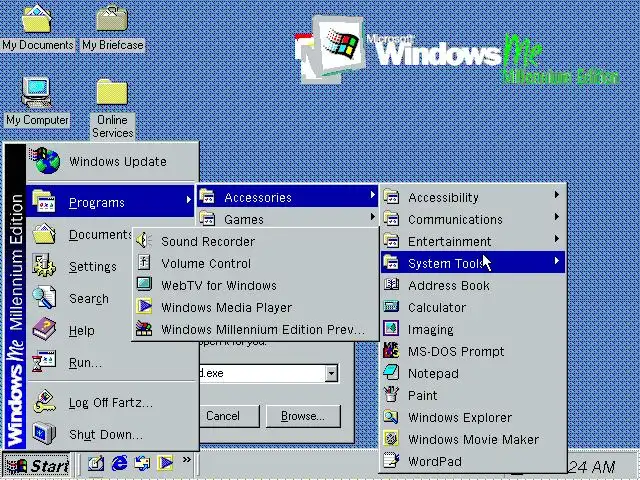Image resolution: width=640 pixels, height=480 pixels.
Task: Click the Search magnifier icon
Action: 44,297
